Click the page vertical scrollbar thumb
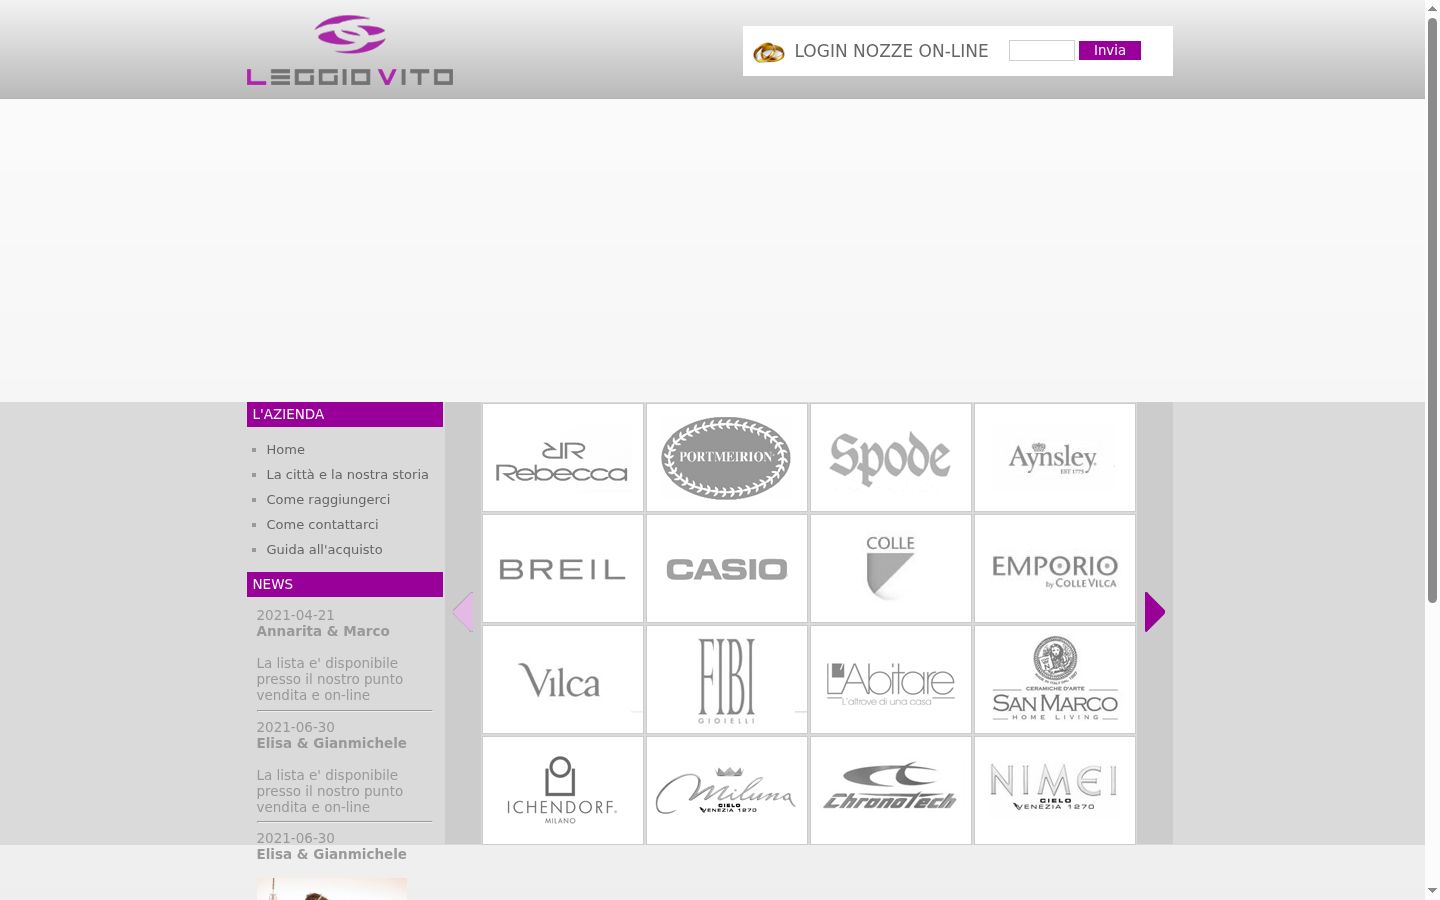1440x900 pixels. coord(1432,310)
